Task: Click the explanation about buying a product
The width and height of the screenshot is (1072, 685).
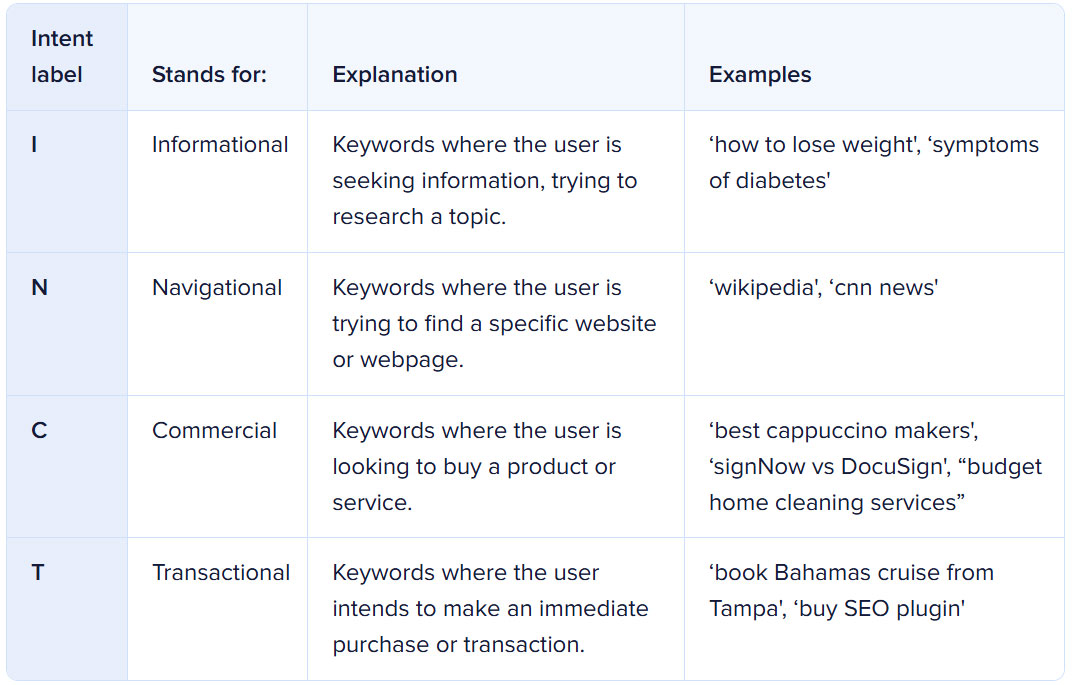Action: coord(496,466)
